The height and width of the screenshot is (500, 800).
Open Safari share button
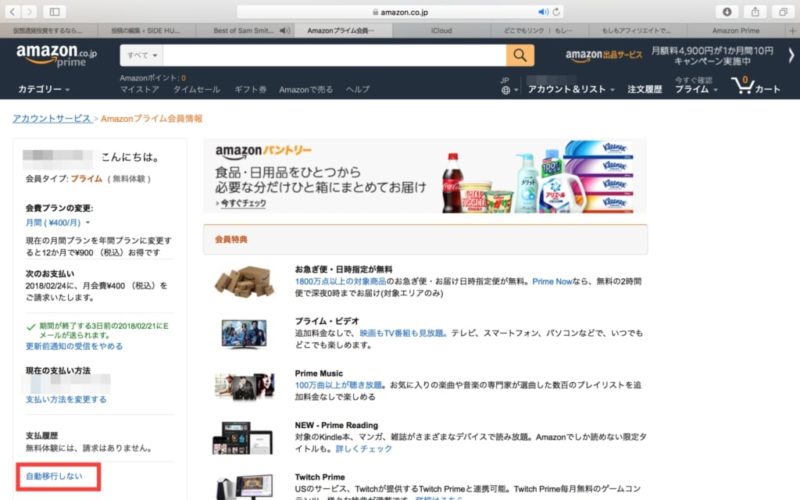(755, 12)
